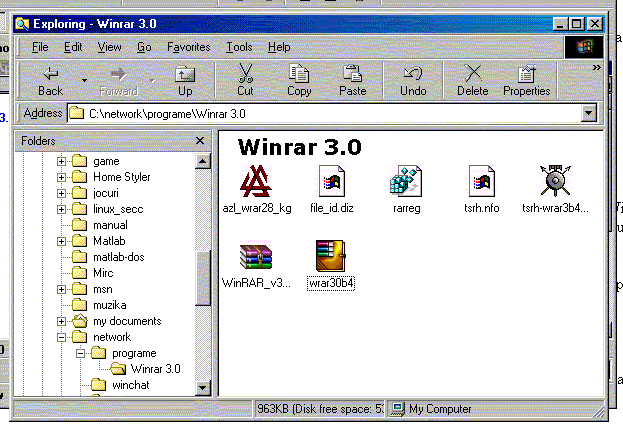Open Properties from the toolbar
623x440 pixels.
click(x=526, y=80)
